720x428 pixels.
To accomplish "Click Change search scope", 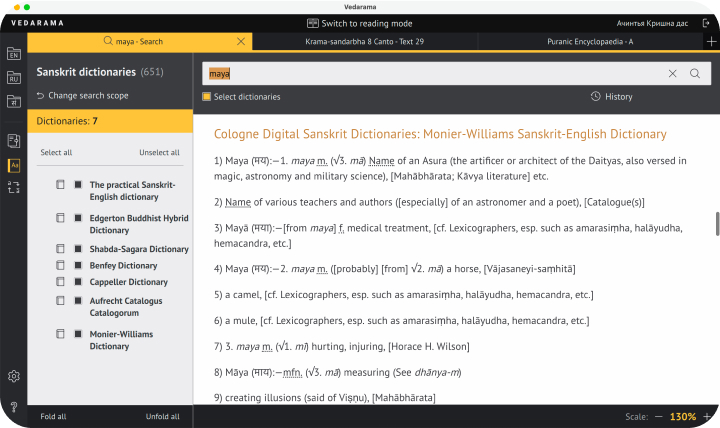I will pyautogui.click(x=82, y=96).
